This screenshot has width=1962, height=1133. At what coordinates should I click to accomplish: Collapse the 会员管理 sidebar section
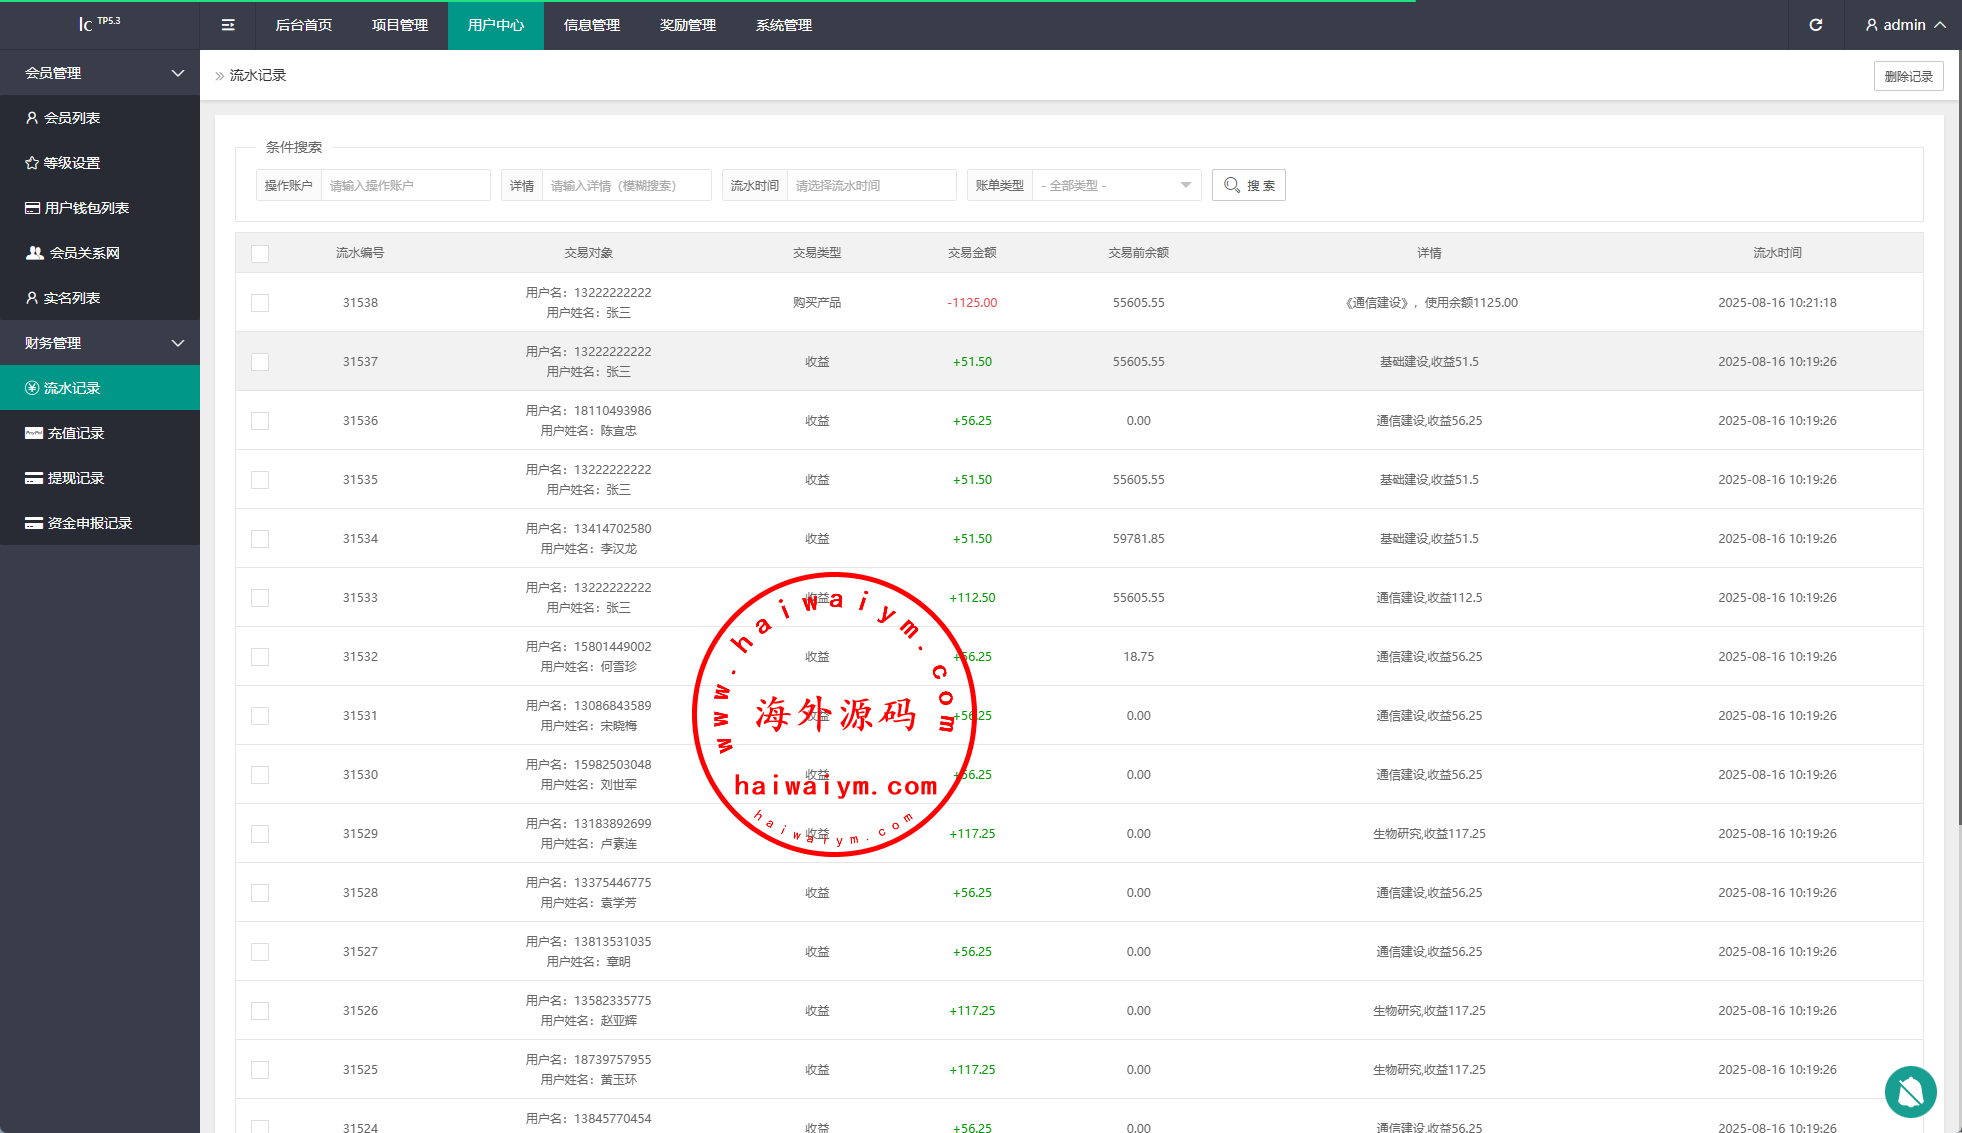tap(100, 73)
